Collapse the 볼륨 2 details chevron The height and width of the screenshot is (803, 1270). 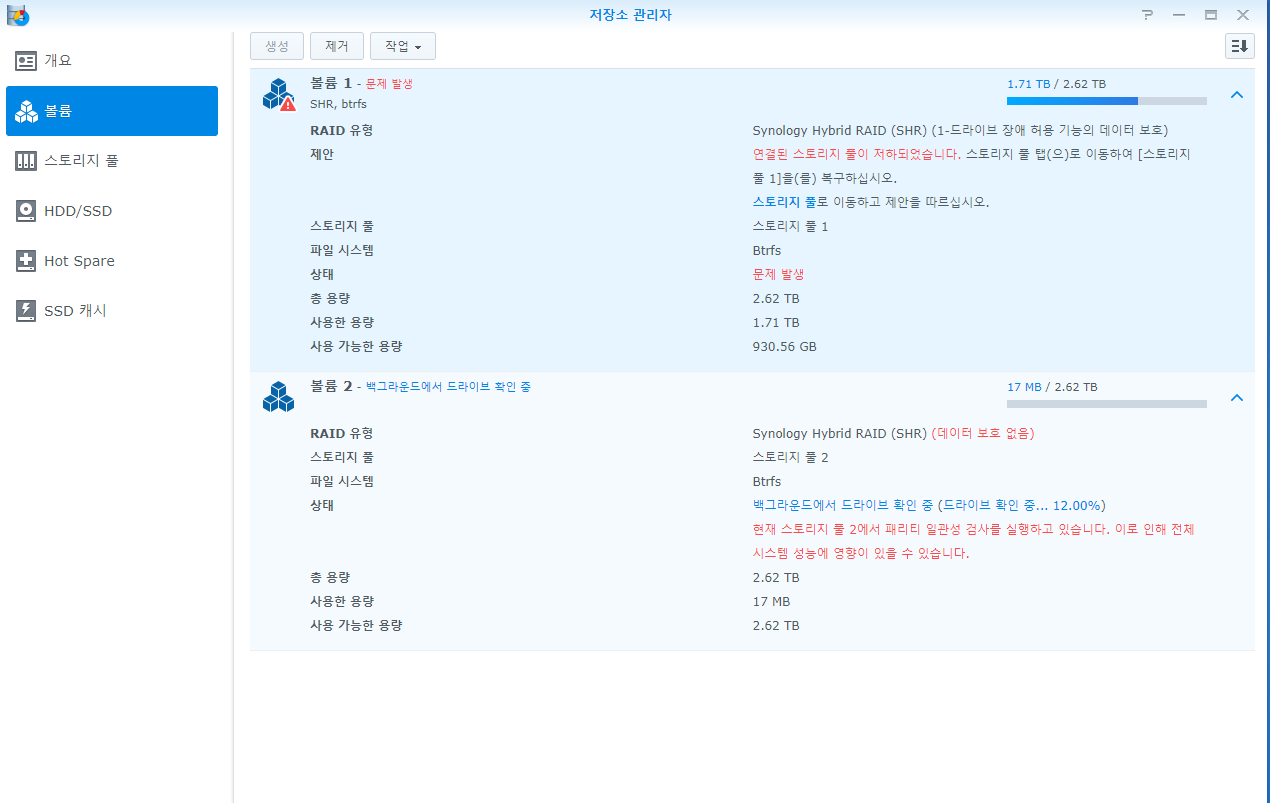click(1237, 398)
